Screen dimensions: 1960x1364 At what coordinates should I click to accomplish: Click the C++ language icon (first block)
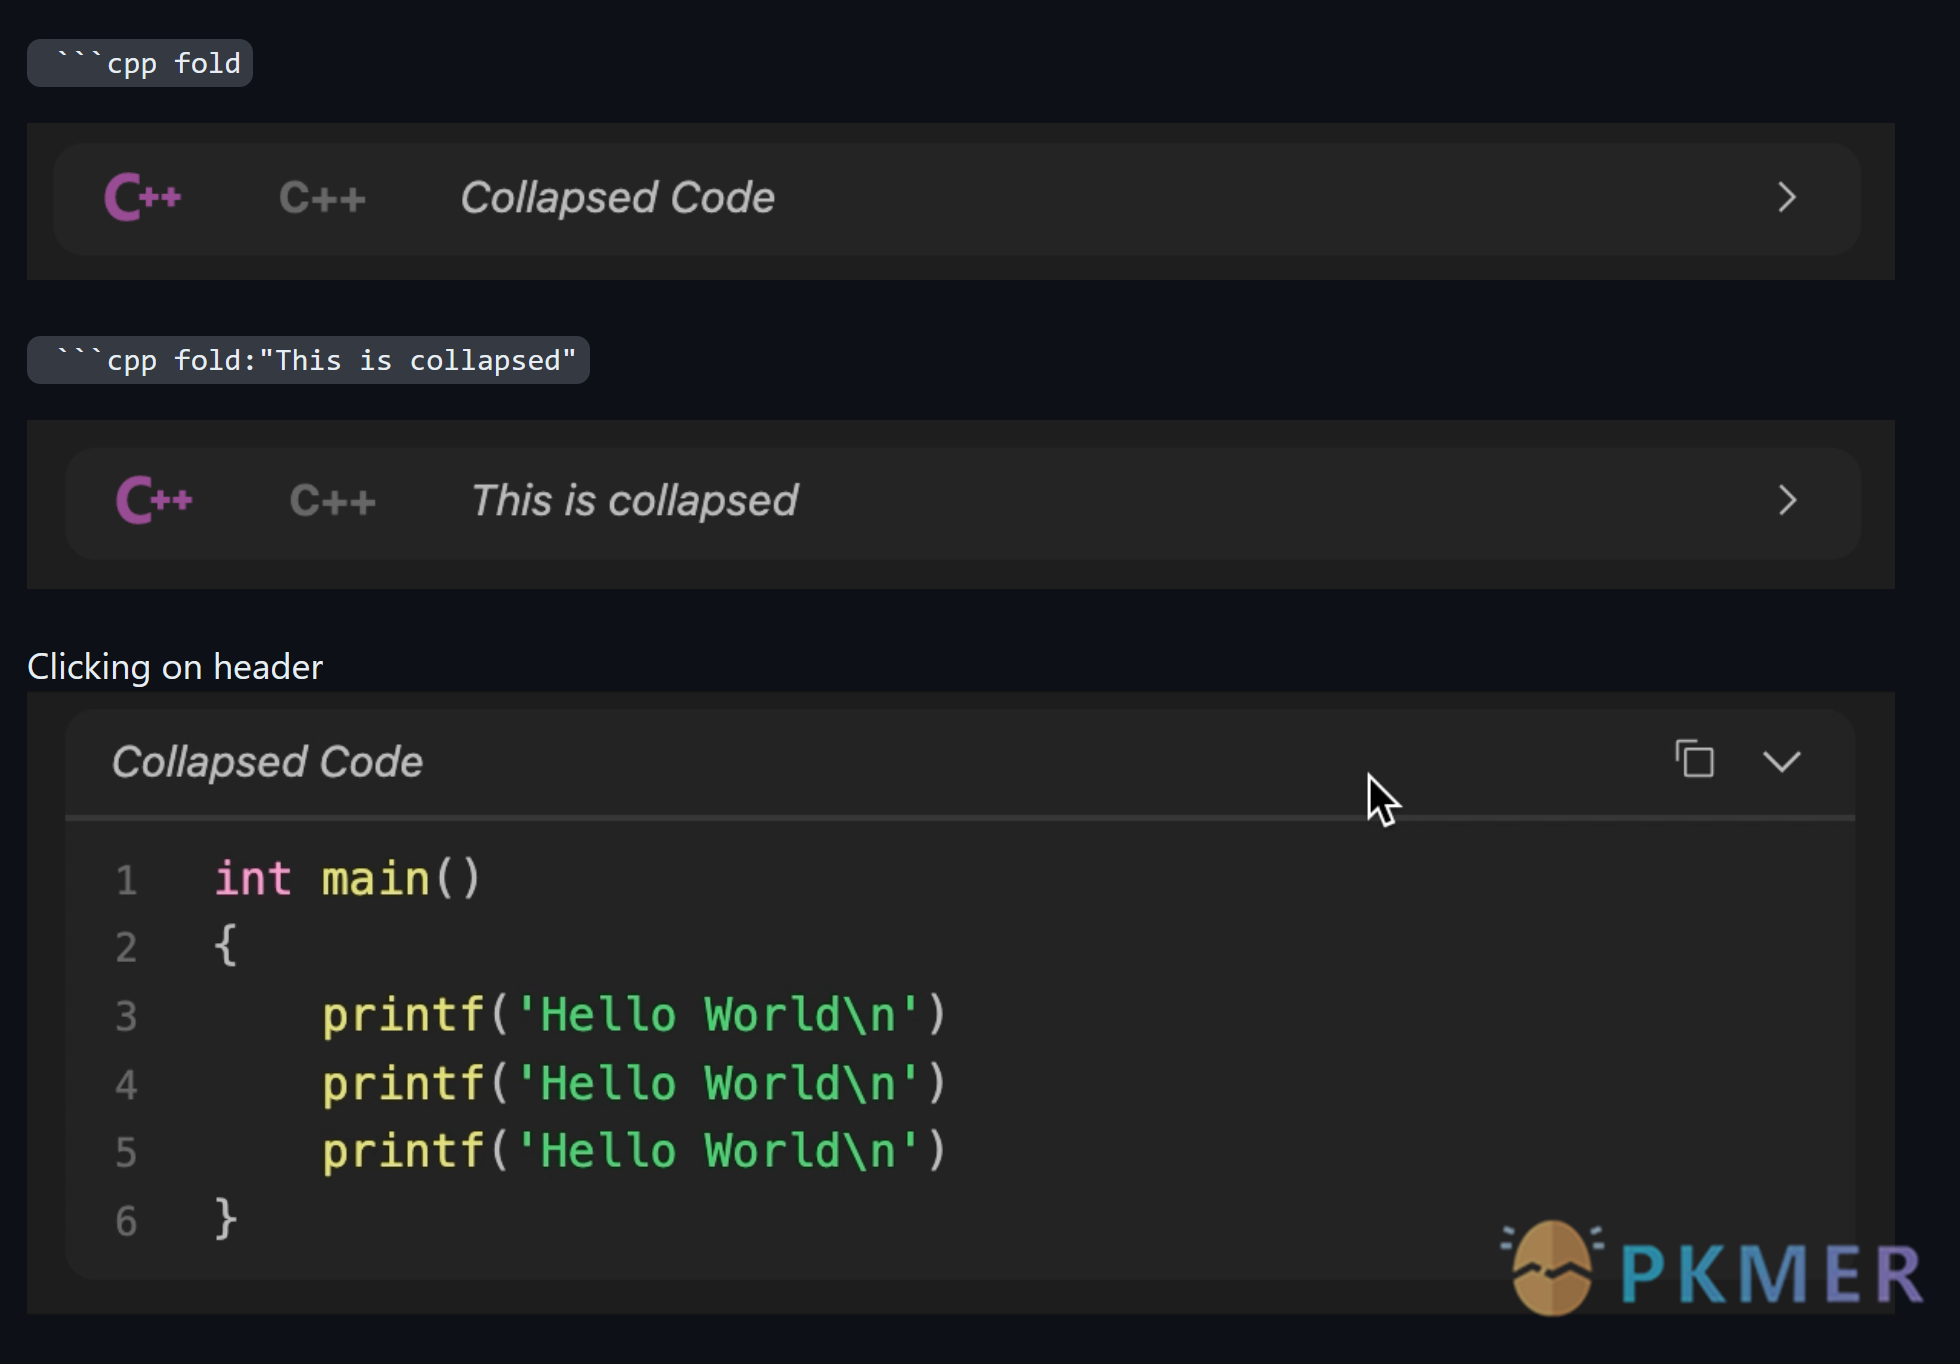click(x=144, y=197)
